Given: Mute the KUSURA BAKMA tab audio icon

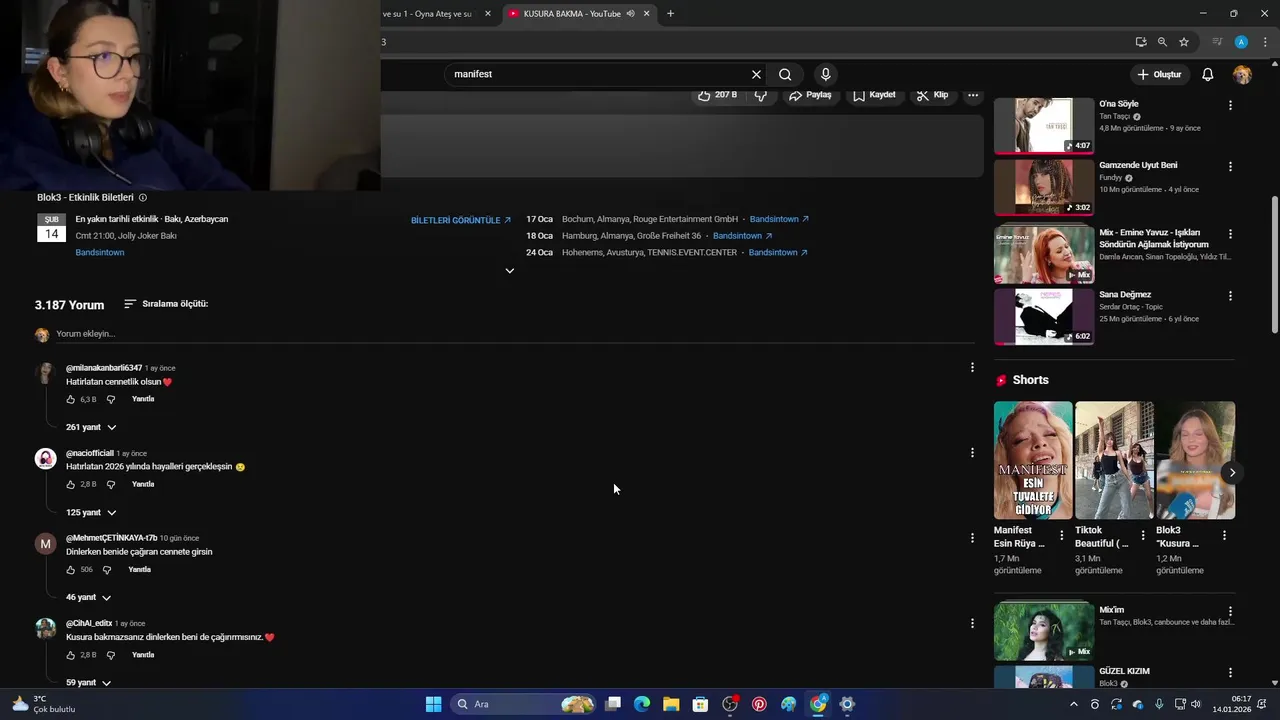Looking at the screenshot, I should [630, 14].
